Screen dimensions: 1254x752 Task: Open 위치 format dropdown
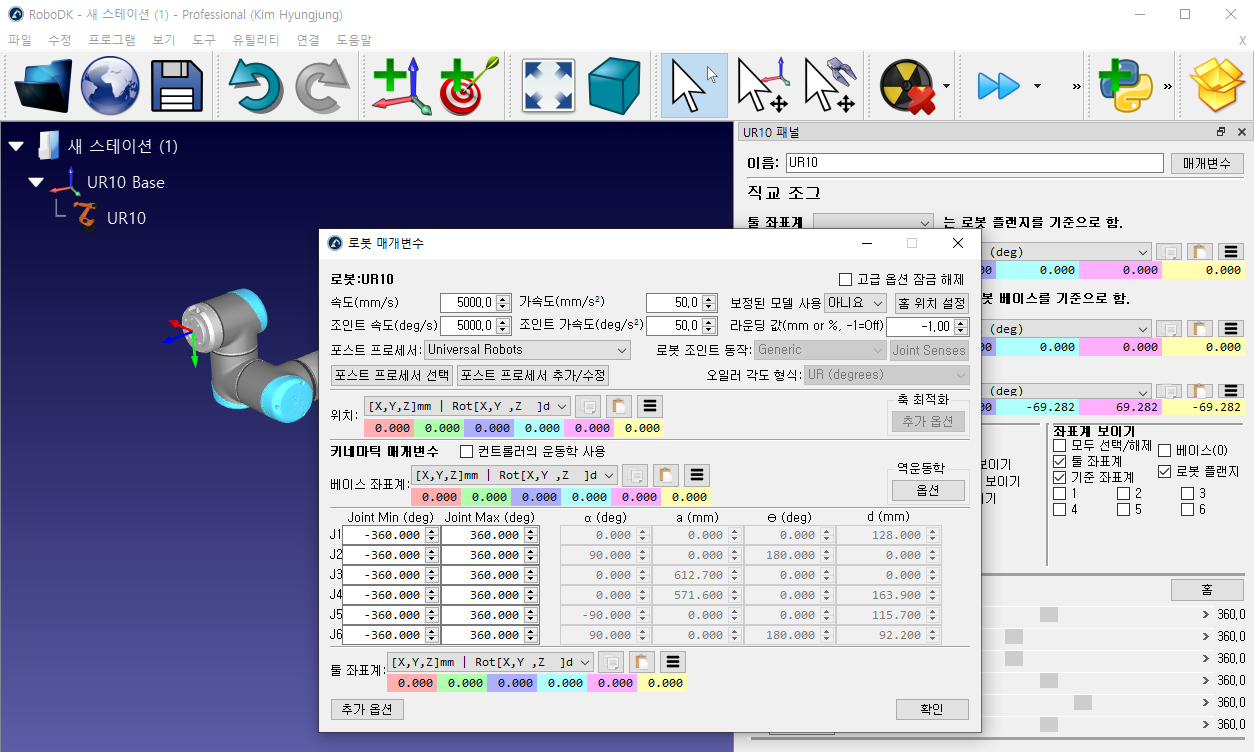click(x=467, y=406)
